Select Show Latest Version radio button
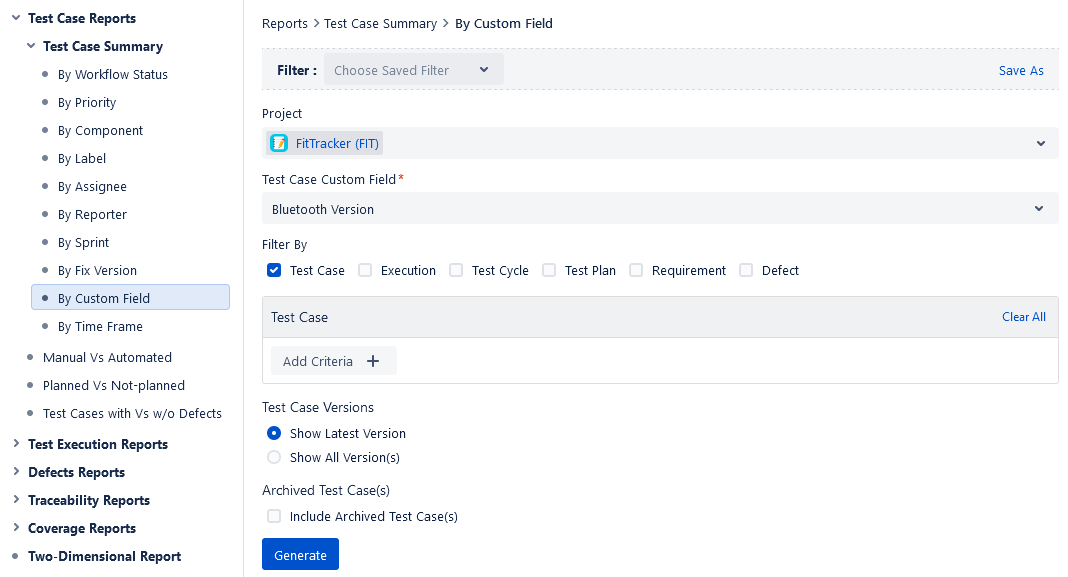This screenshot has width=1068, height=577. [273, 433]
